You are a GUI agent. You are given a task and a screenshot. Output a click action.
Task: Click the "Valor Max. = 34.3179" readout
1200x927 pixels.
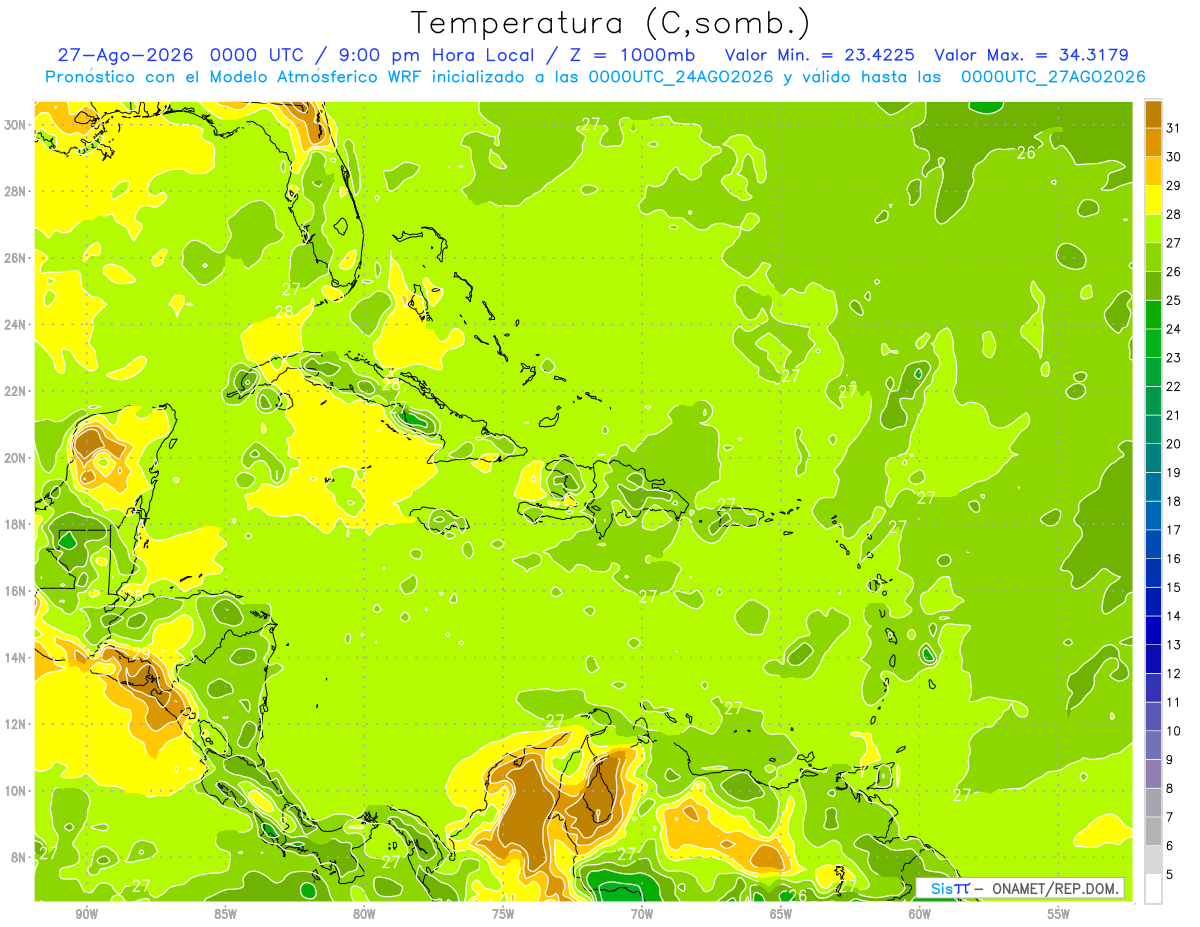tap(1031, 55)
